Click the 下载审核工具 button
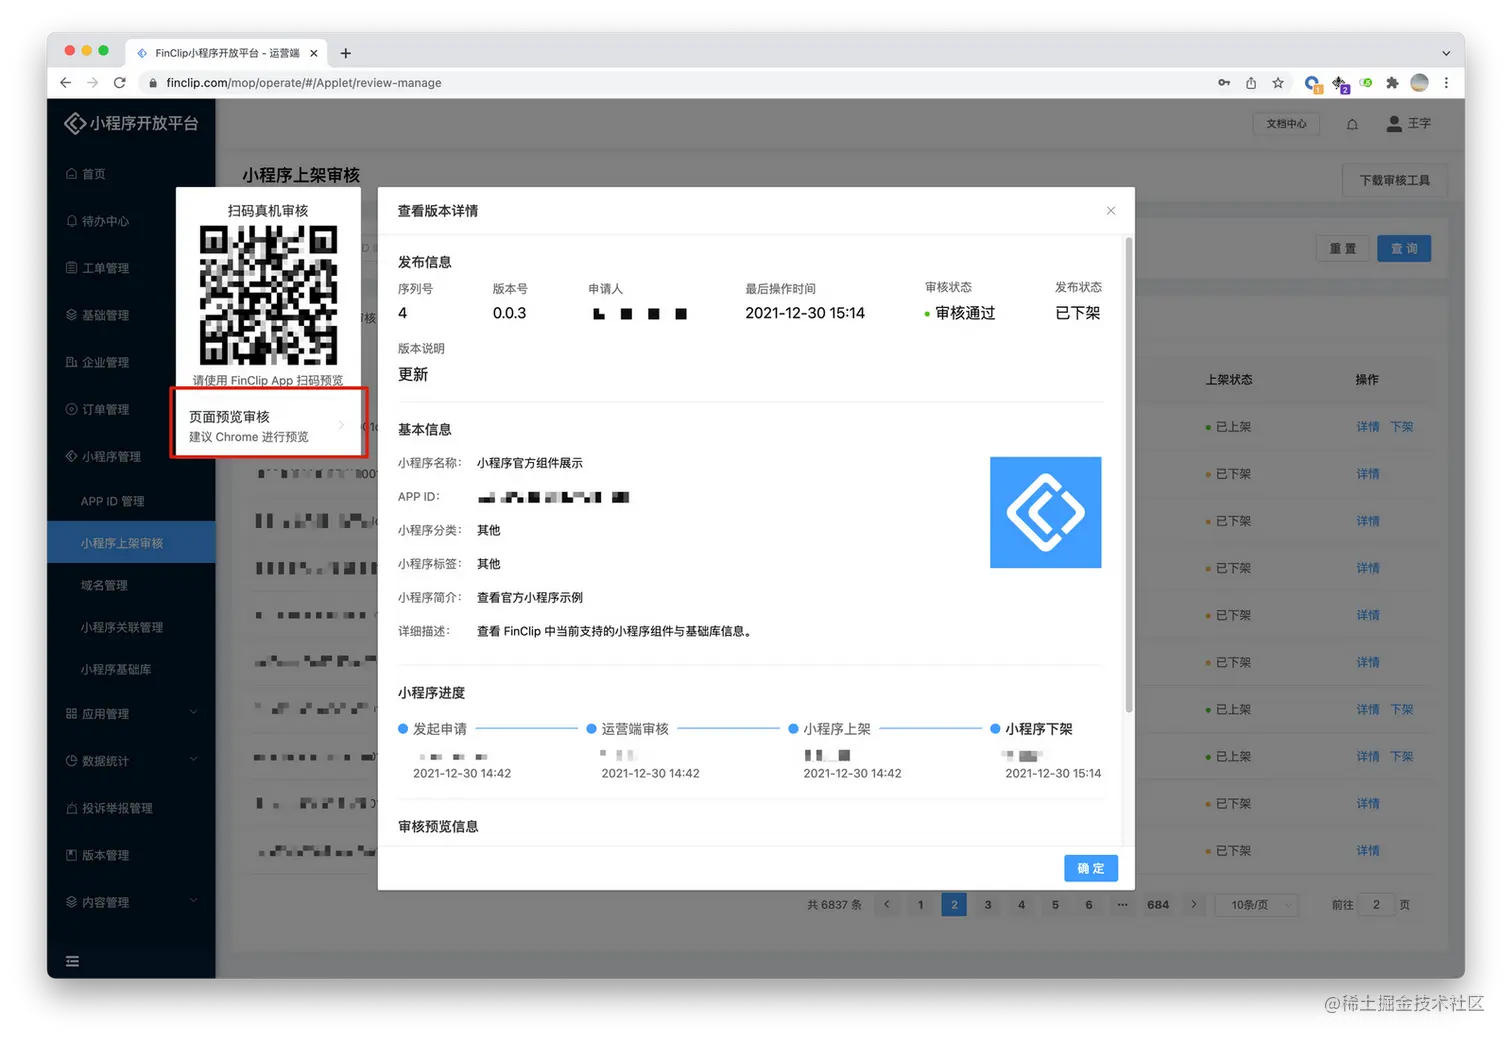The height and width of the screenshot is (1041, 1512). point(1394,181)
